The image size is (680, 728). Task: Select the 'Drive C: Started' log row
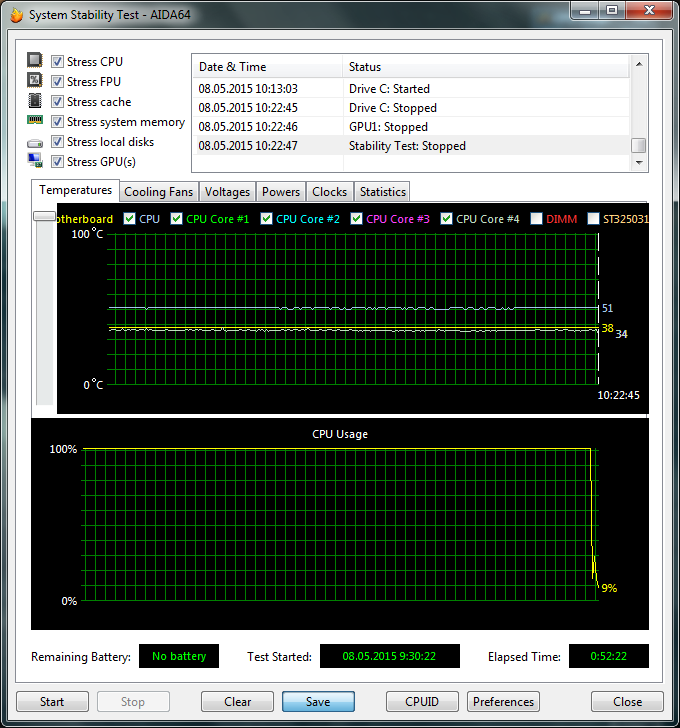tap(411, 88)
